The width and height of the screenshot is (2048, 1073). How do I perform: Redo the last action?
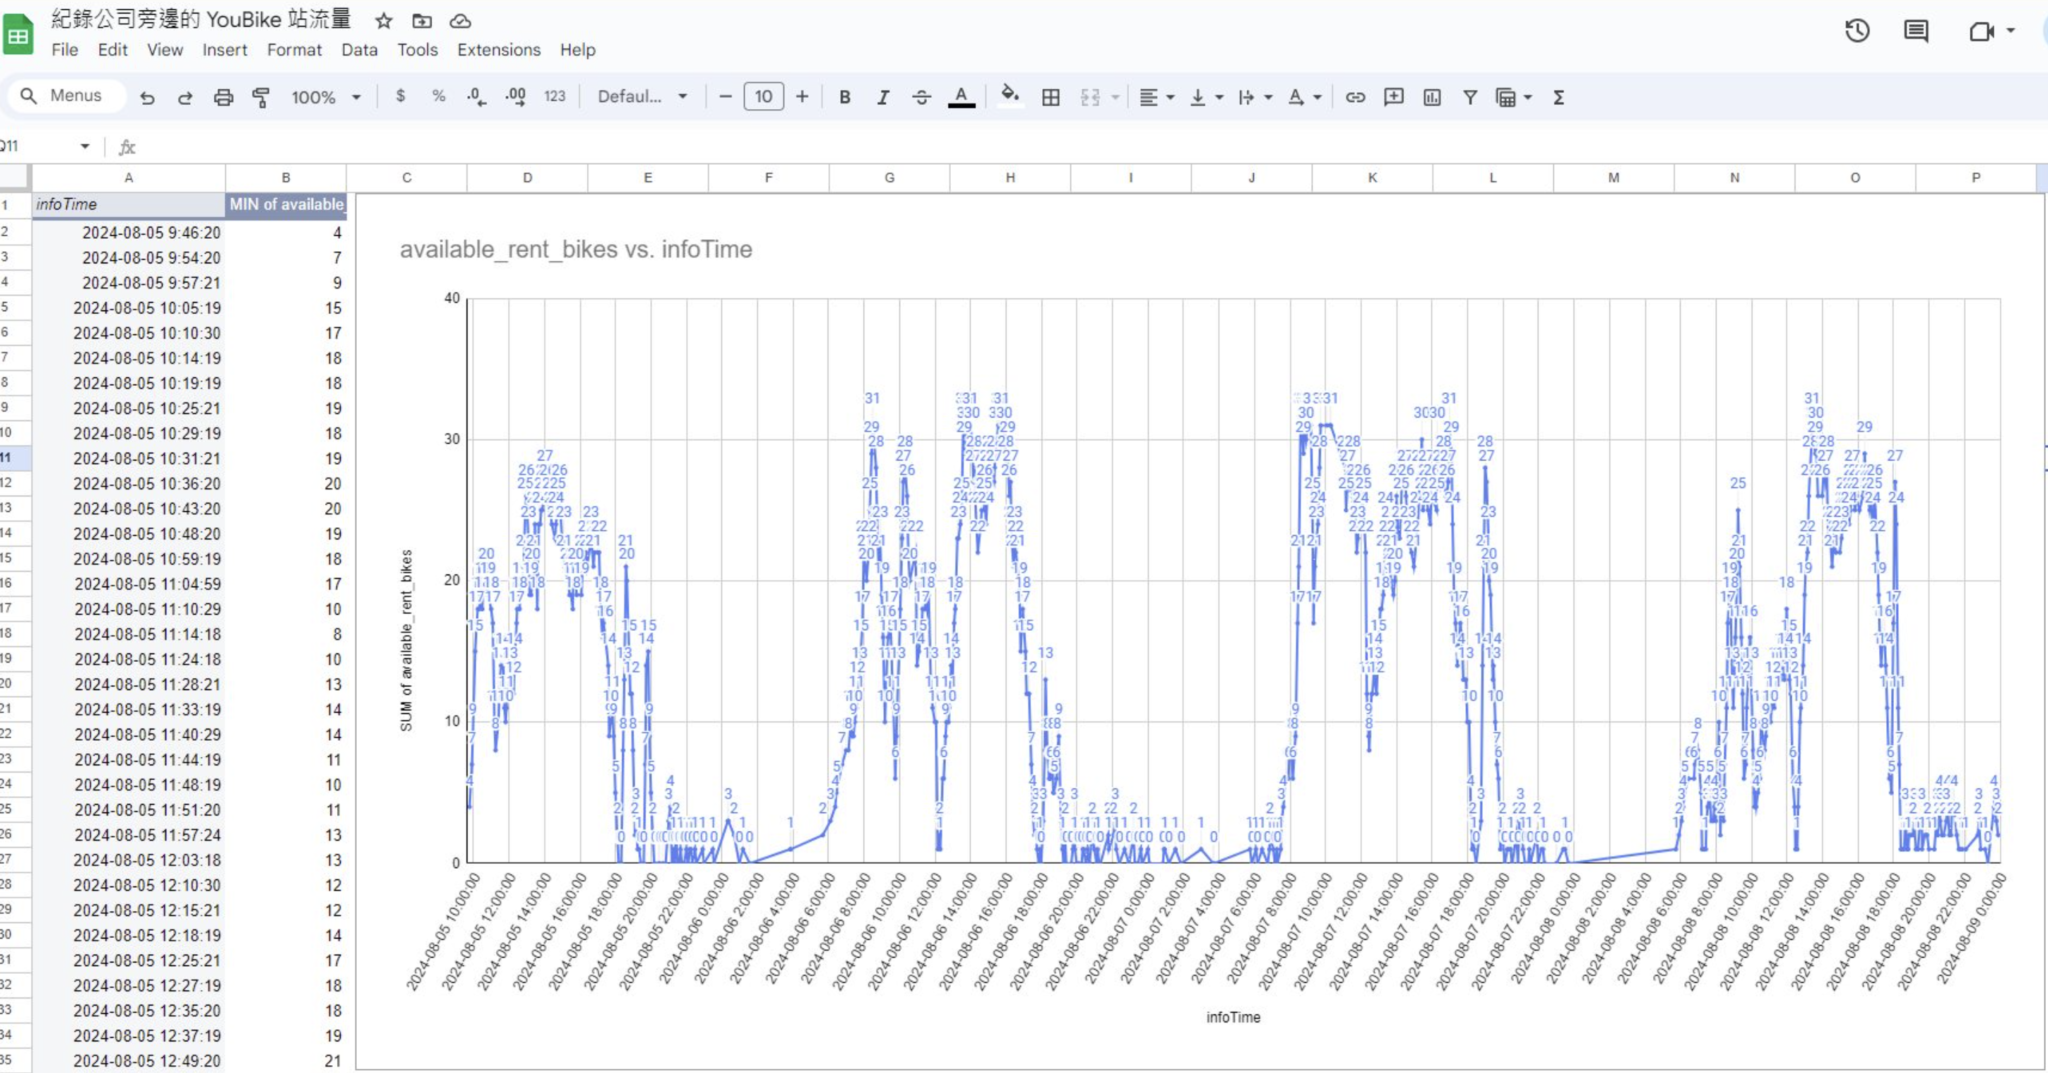pyautogui.click(x=185, y=97)
